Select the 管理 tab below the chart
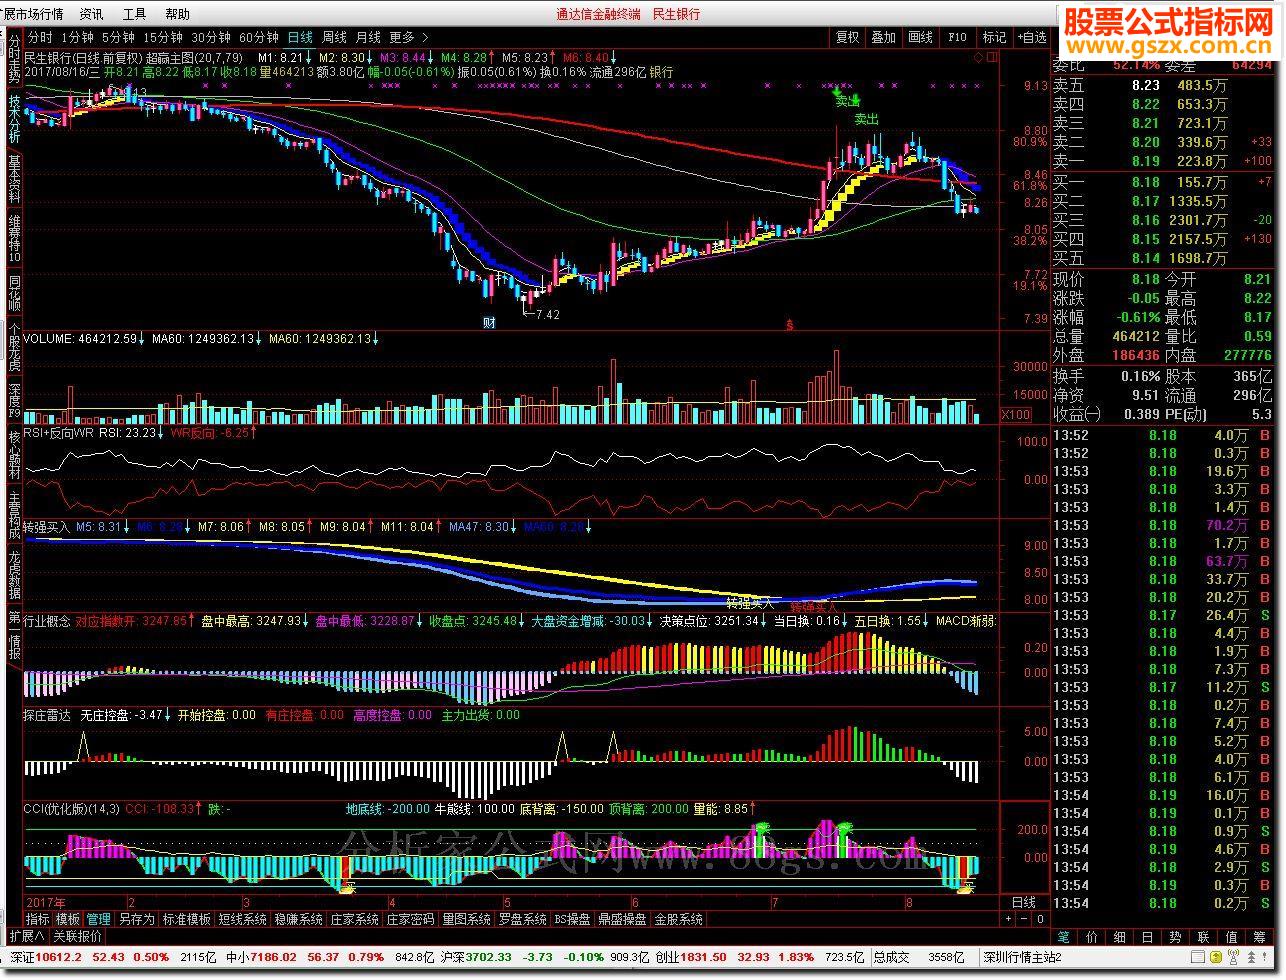Image resolution: width=1286 pixels, height=980 pixels. coord(99,919)
